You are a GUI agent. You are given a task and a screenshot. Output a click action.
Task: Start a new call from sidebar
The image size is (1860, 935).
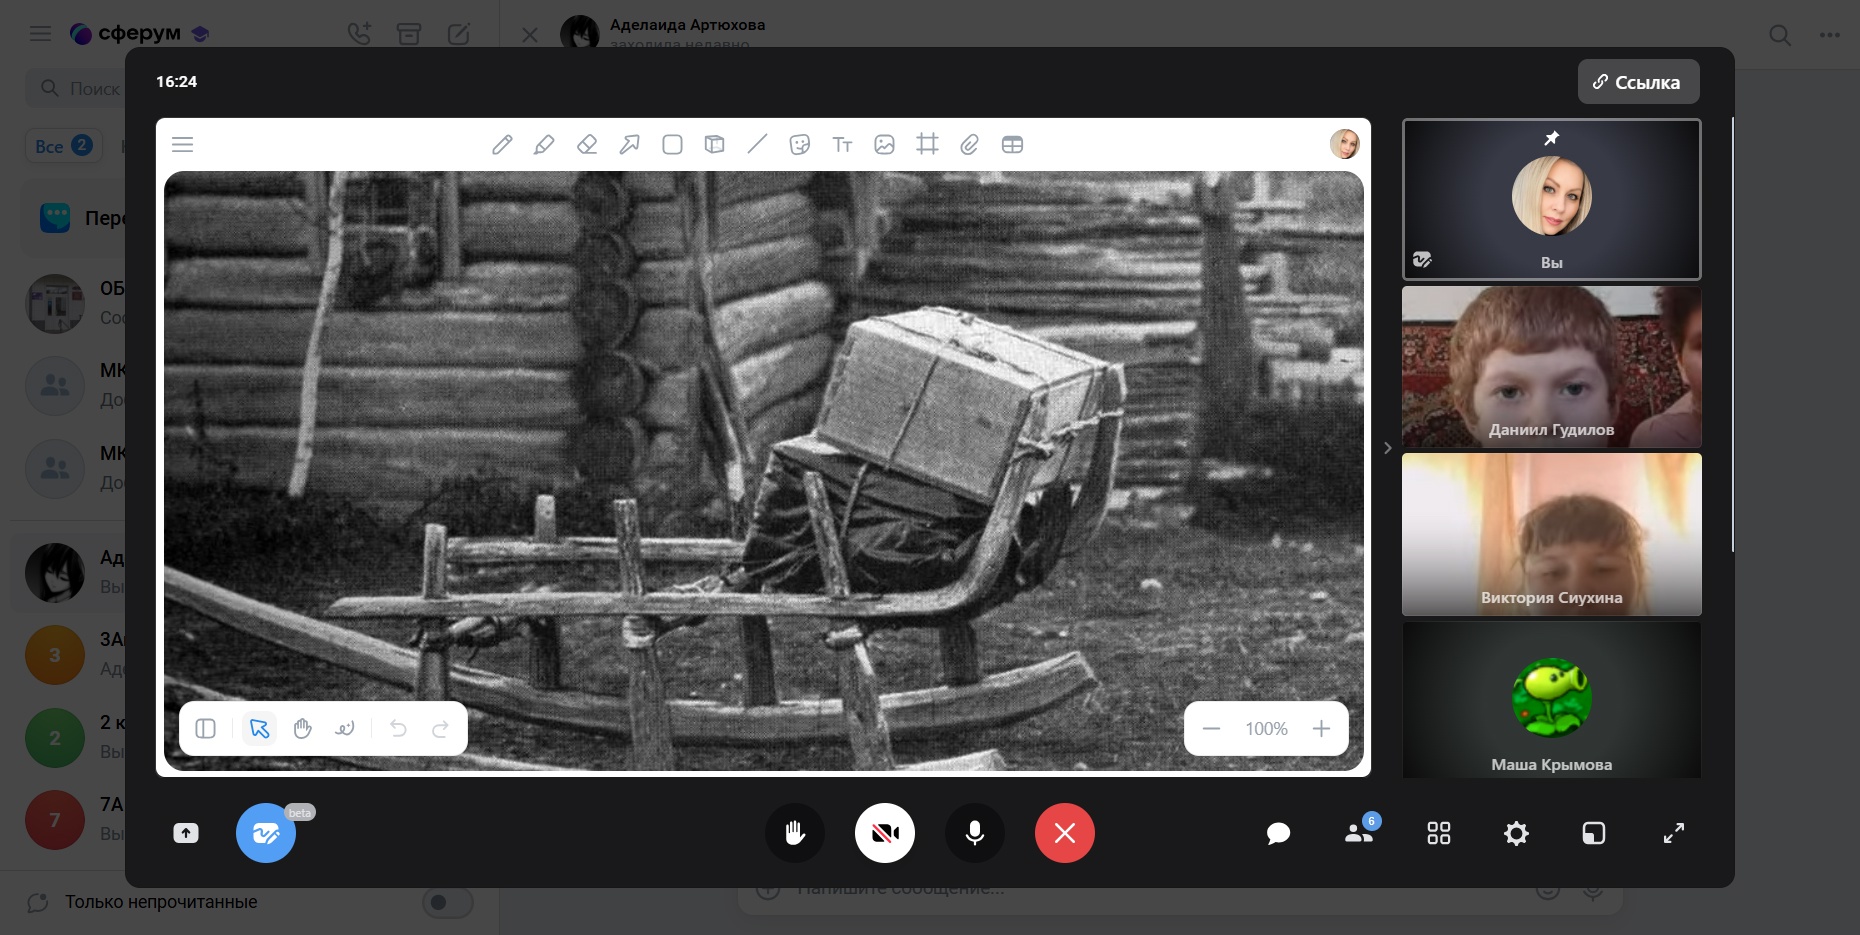coord(359,34)
